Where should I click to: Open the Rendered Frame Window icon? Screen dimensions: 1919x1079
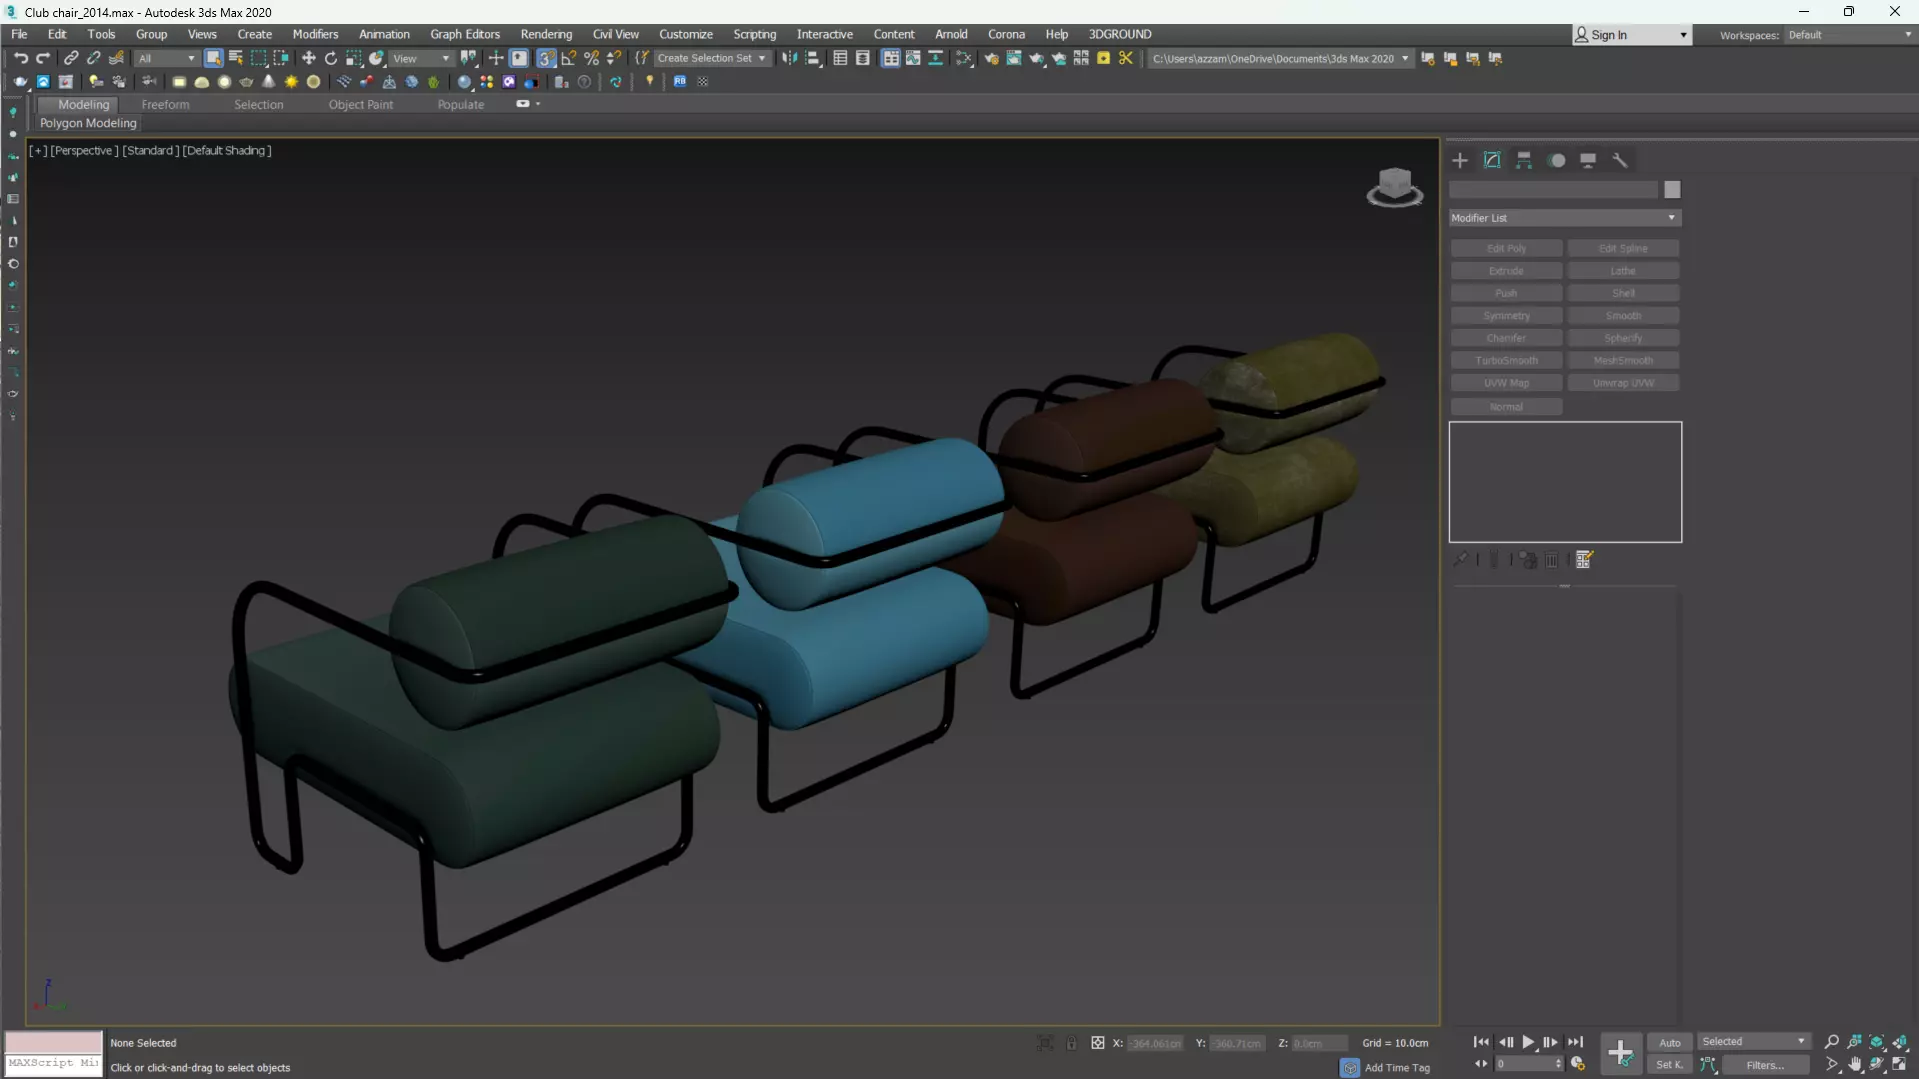1014,58
